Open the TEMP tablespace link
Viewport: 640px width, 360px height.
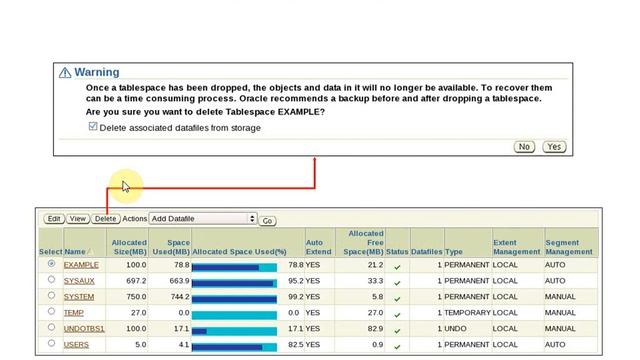click(73, 313)
